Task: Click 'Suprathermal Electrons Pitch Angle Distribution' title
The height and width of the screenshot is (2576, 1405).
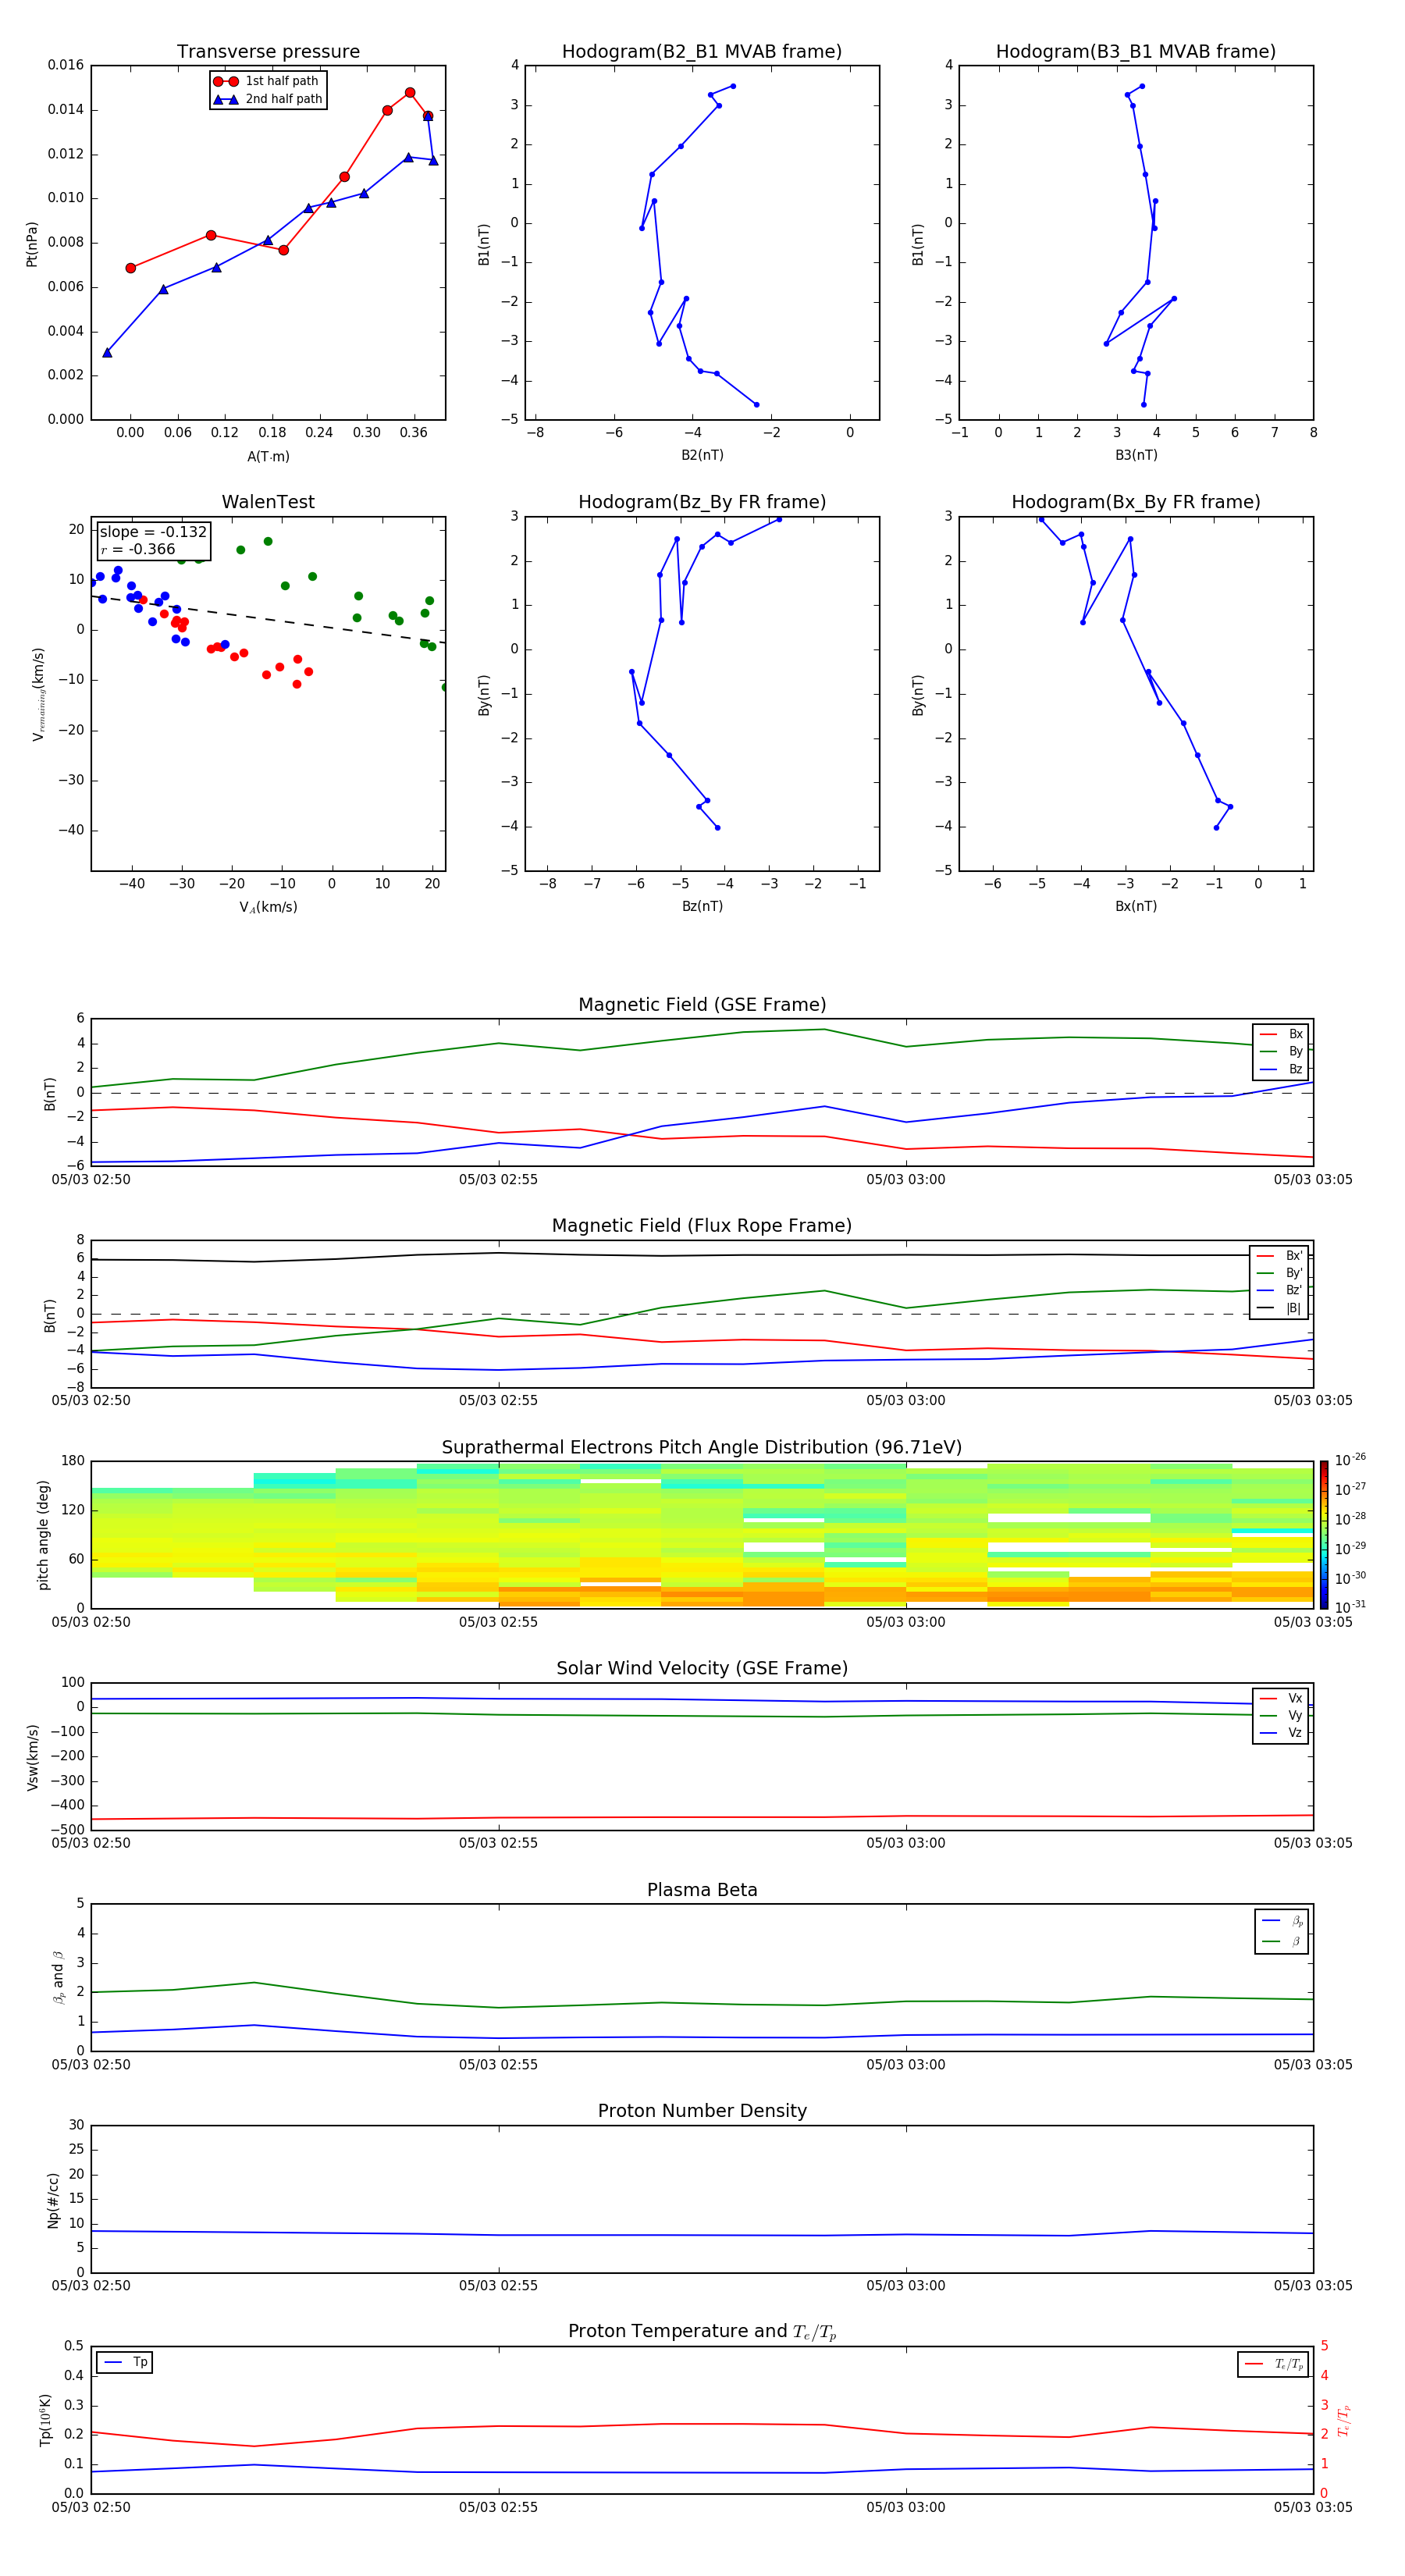Action: [702, 1448]
